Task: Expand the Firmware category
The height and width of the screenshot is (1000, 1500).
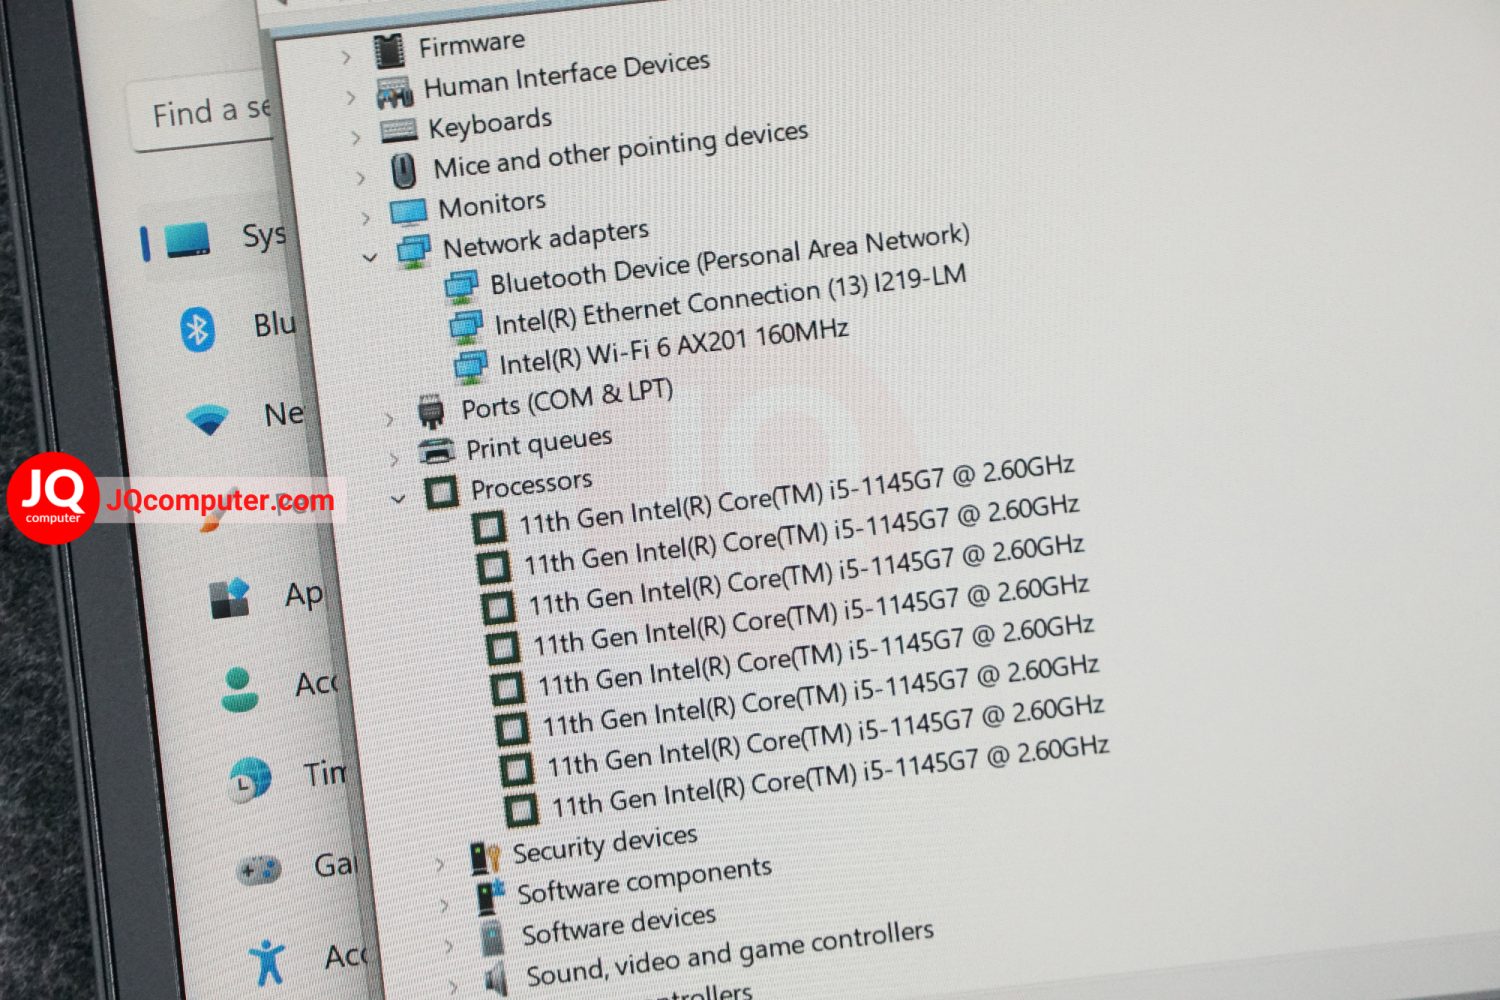Action: [346, 57]
